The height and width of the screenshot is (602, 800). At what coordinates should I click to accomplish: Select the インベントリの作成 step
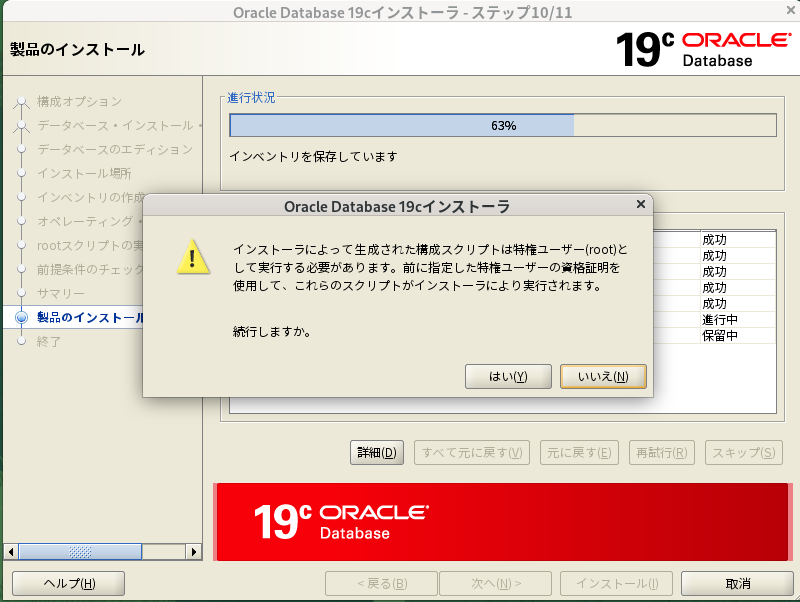[91, 197]
